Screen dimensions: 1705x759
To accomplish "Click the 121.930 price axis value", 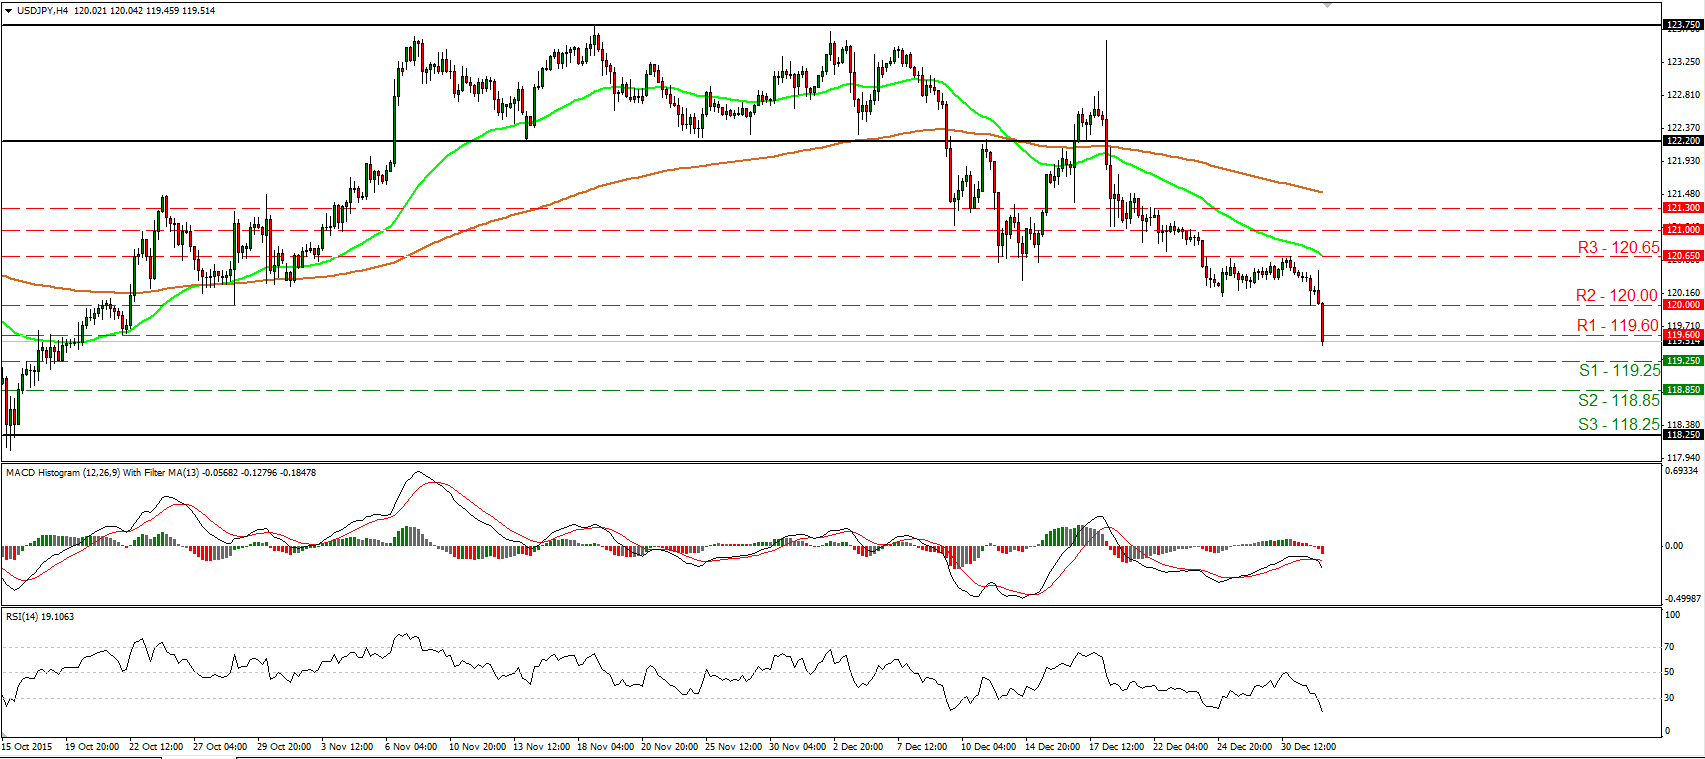I will pos(1684,161).
